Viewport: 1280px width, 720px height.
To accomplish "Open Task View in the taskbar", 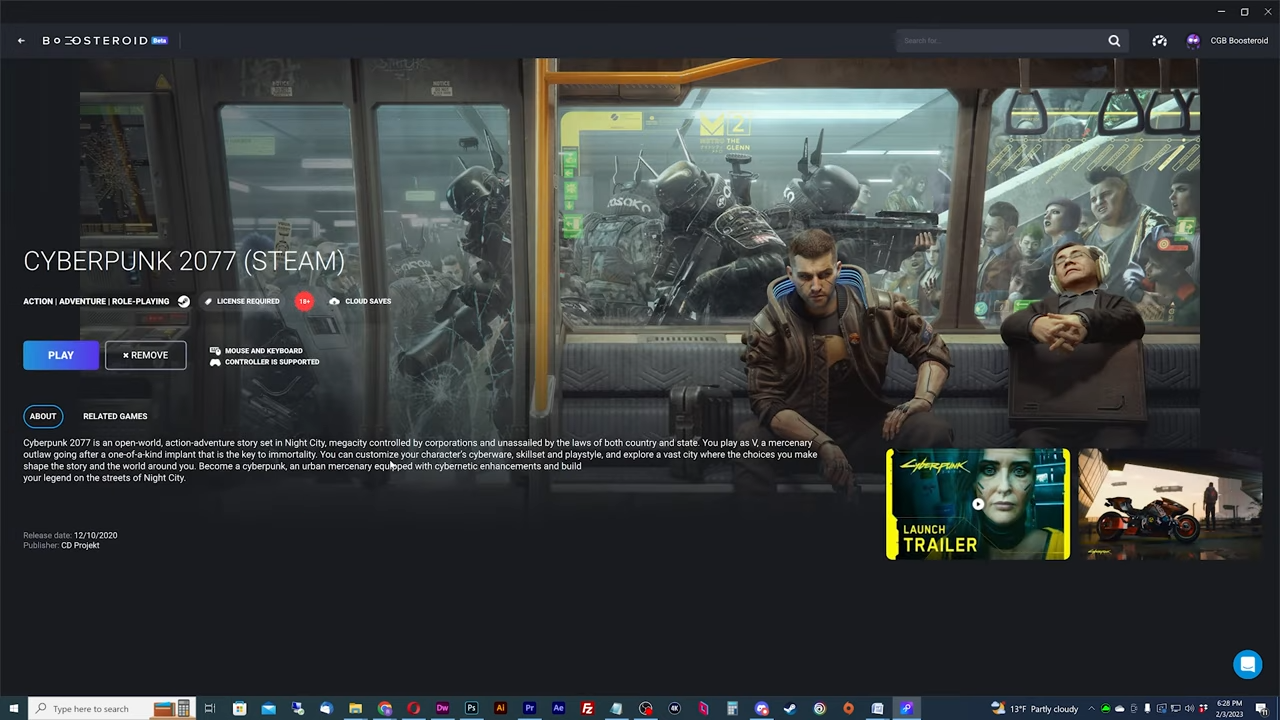I will 210,709.
